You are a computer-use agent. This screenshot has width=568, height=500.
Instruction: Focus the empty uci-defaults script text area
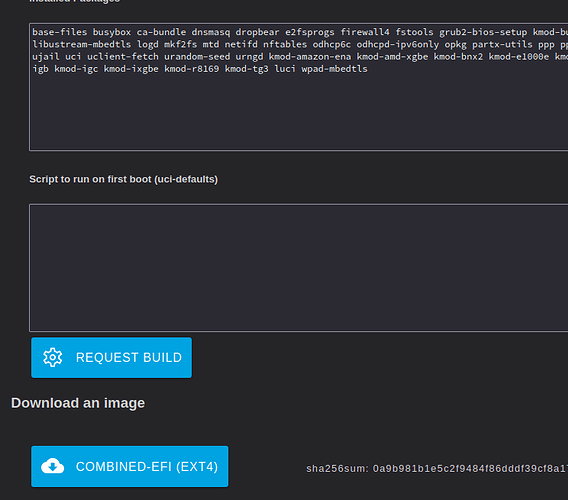298,268
